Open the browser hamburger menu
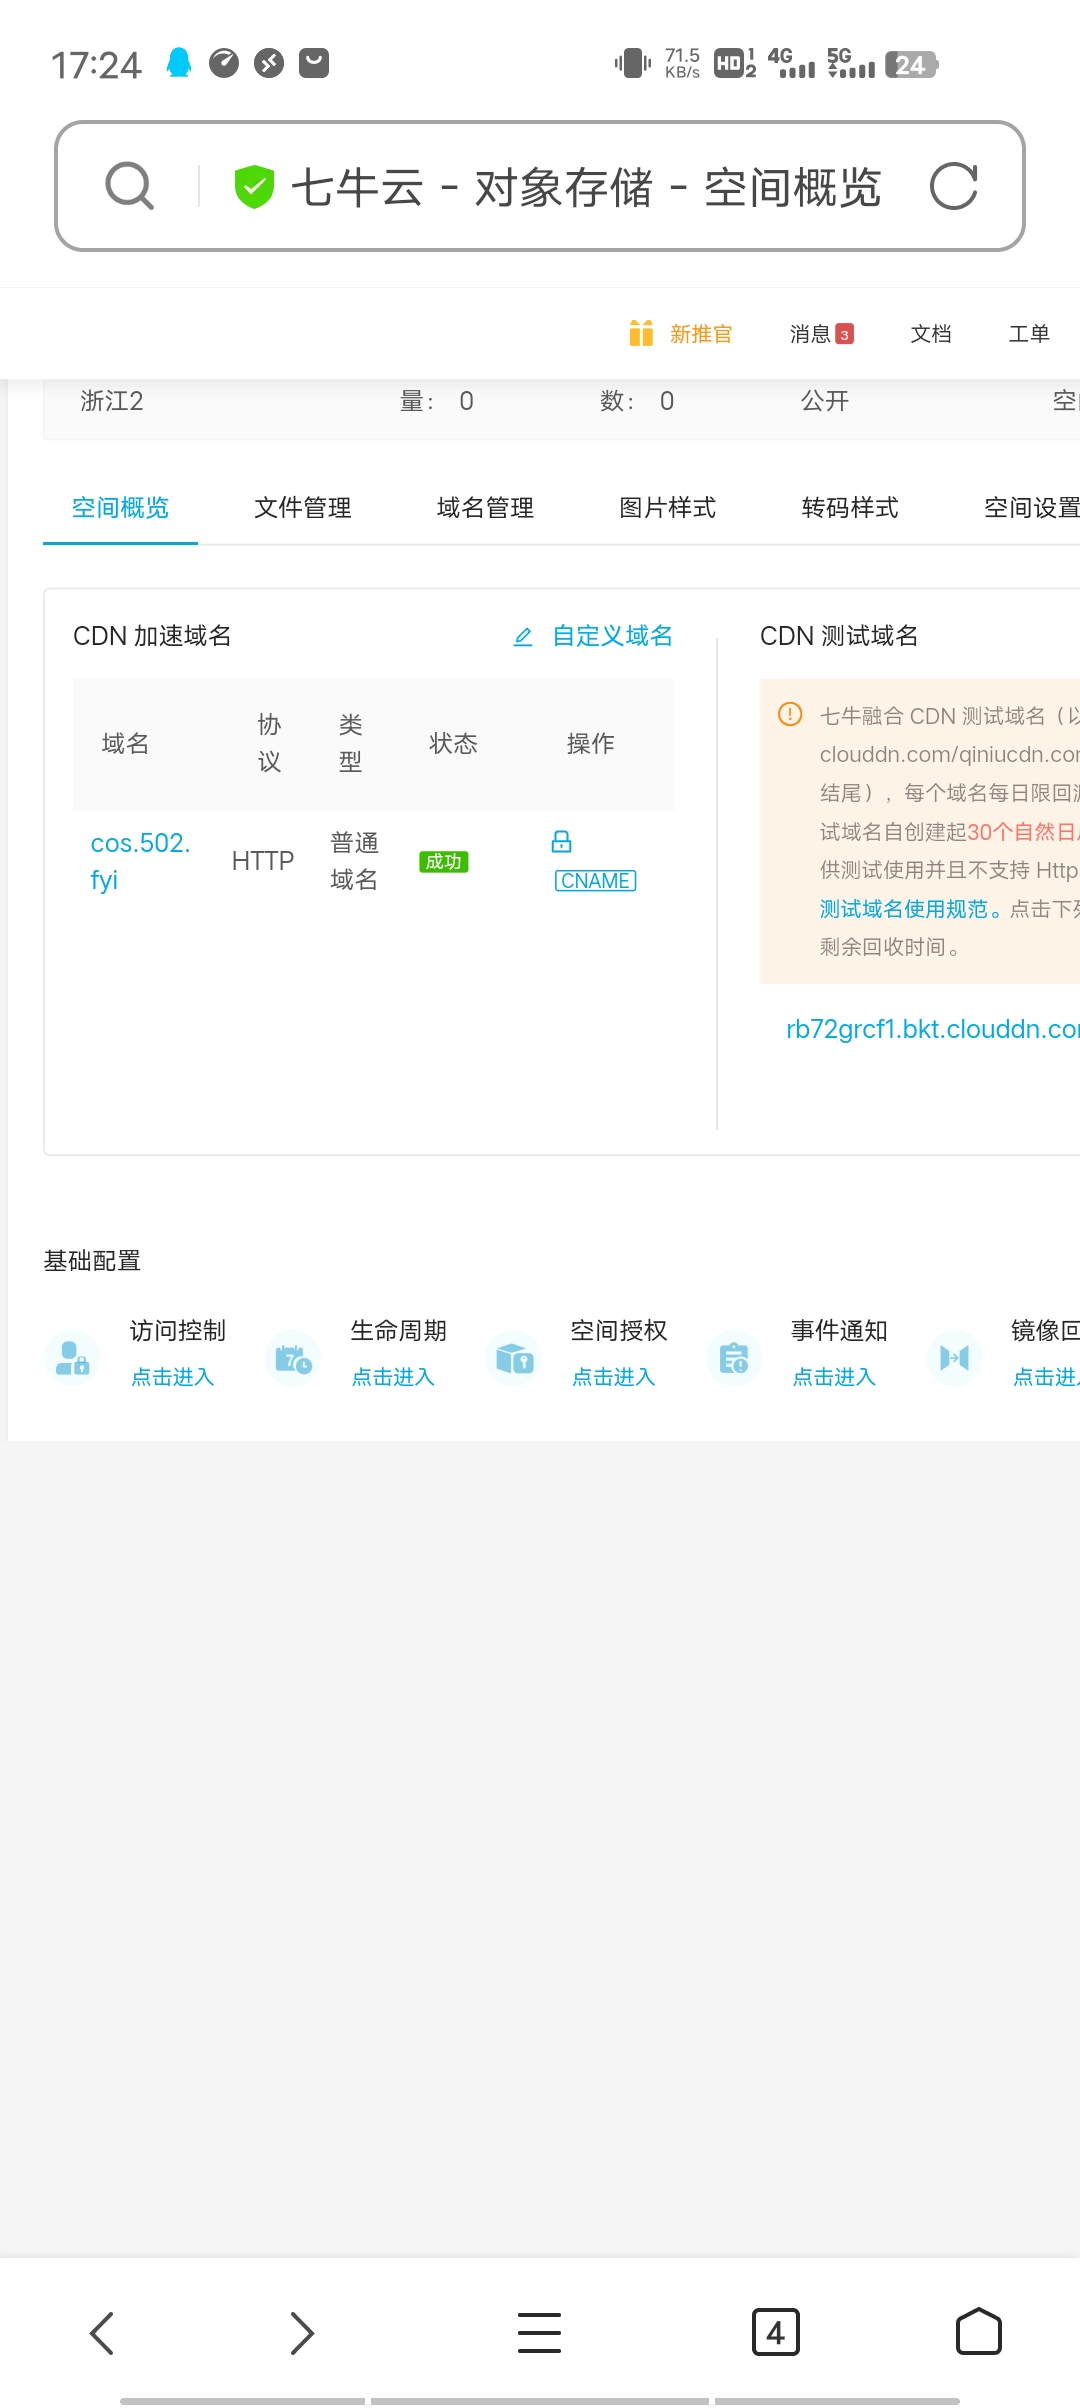Image resolution: width=1080 pixels, height=2408 pixels. 539,2333
